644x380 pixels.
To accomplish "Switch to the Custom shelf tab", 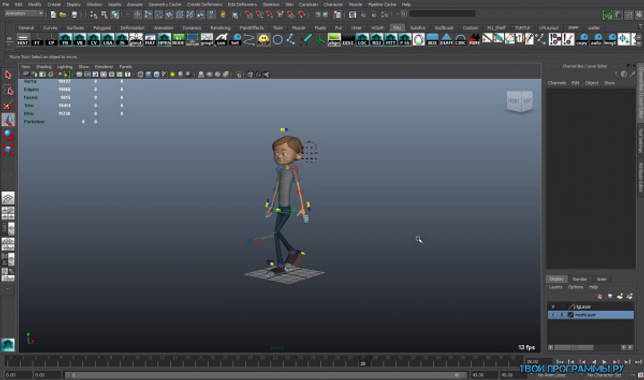I will (470, 28).
